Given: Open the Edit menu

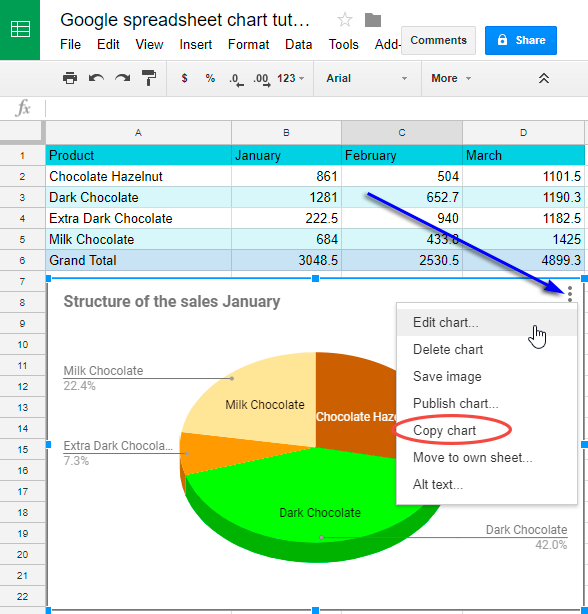Looking at the screenshot, I should pos(108,45).
